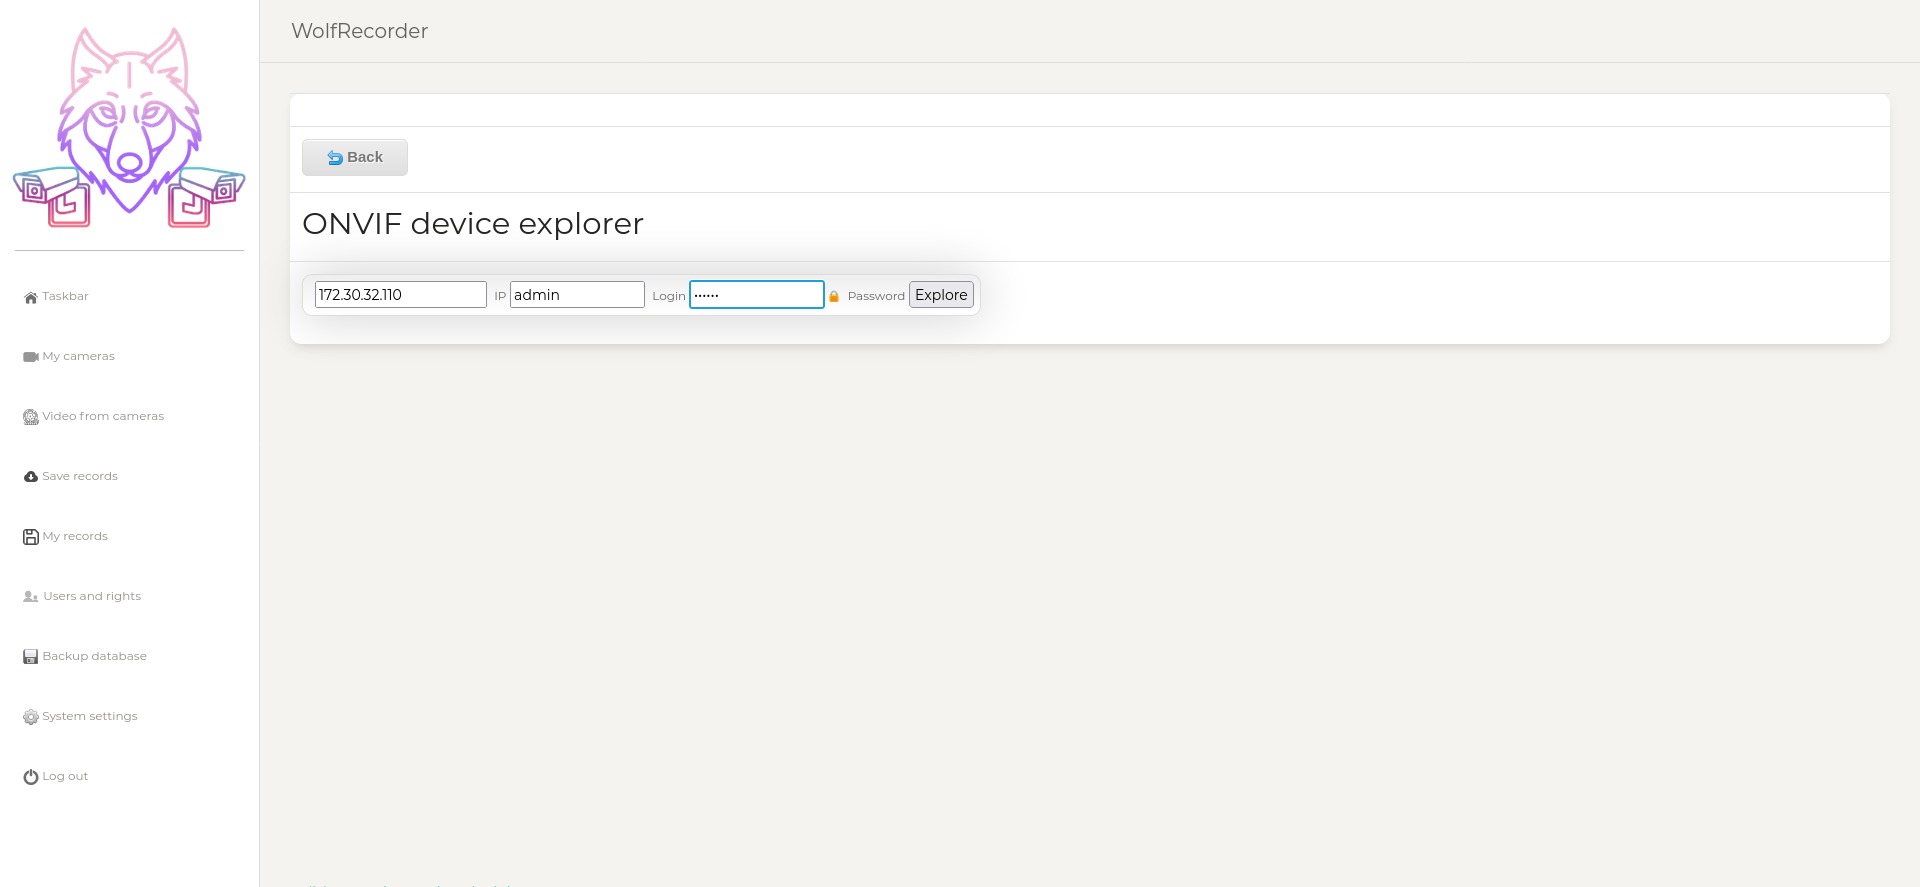Focus the IP address input field
The width and height of the screenshot is (1920, 887).
point(400,295)
